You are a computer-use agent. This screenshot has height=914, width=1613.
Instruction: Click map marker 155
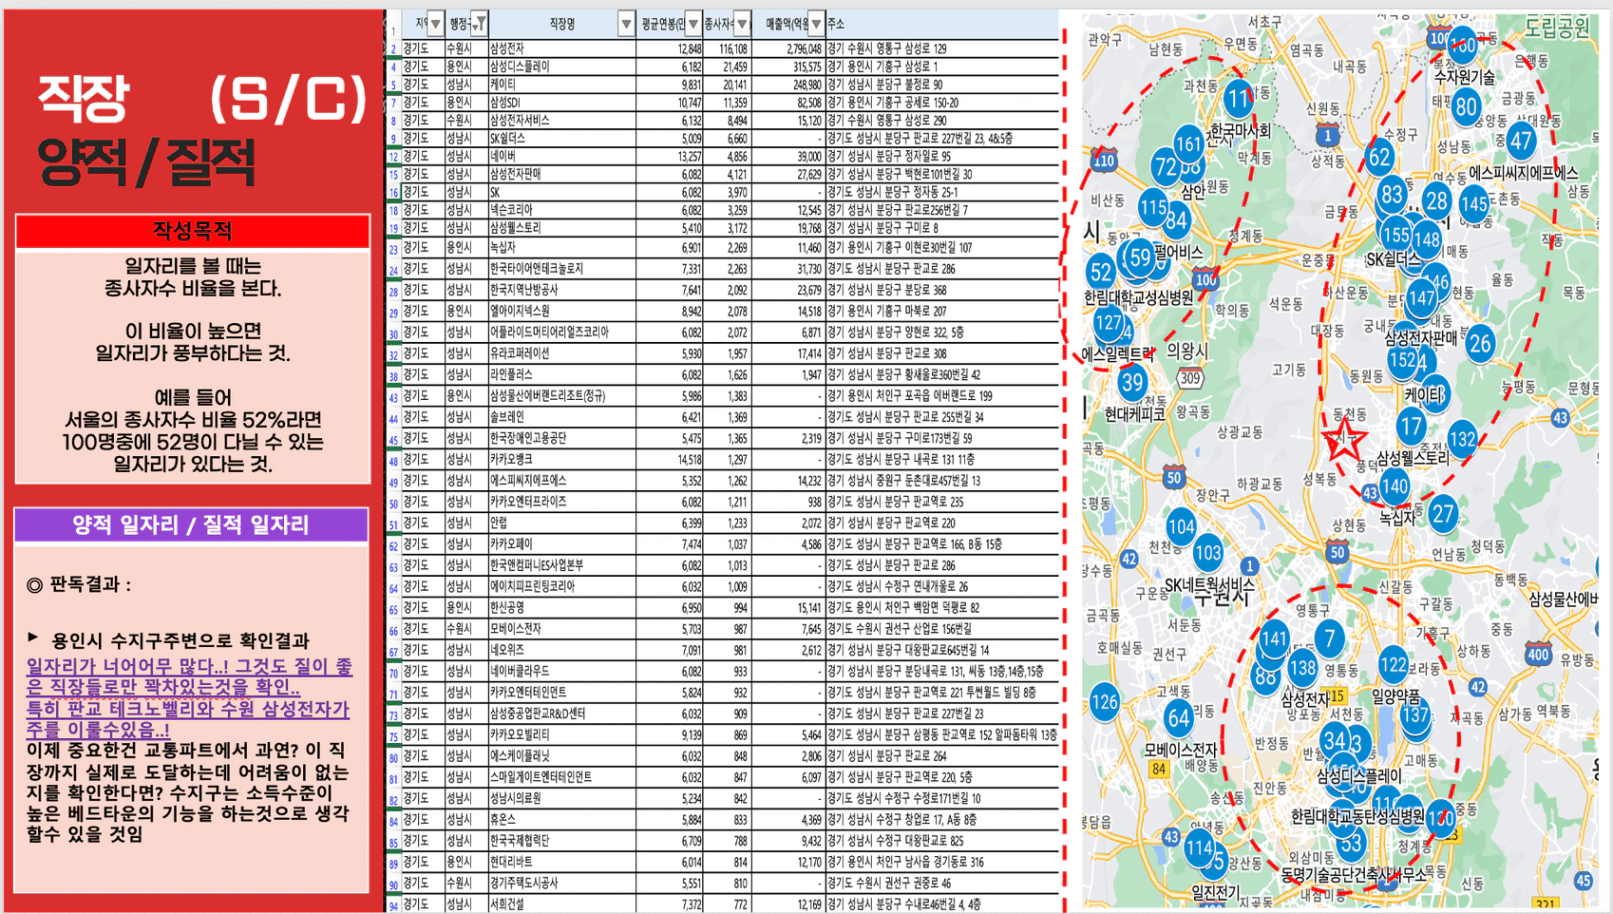1396,235
